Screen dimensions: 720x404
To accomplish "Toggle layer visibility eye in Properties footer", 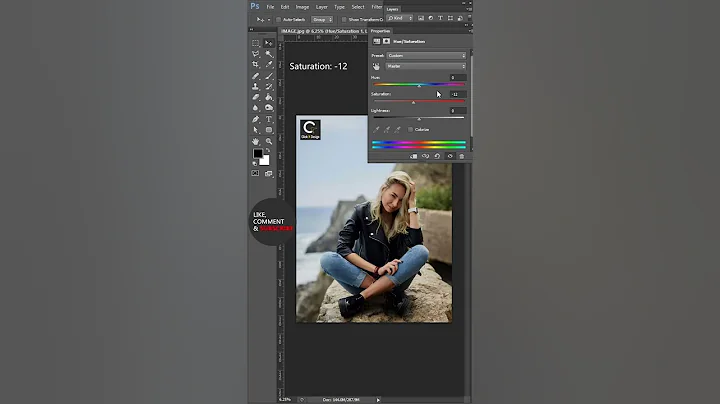I will (450, 156).
